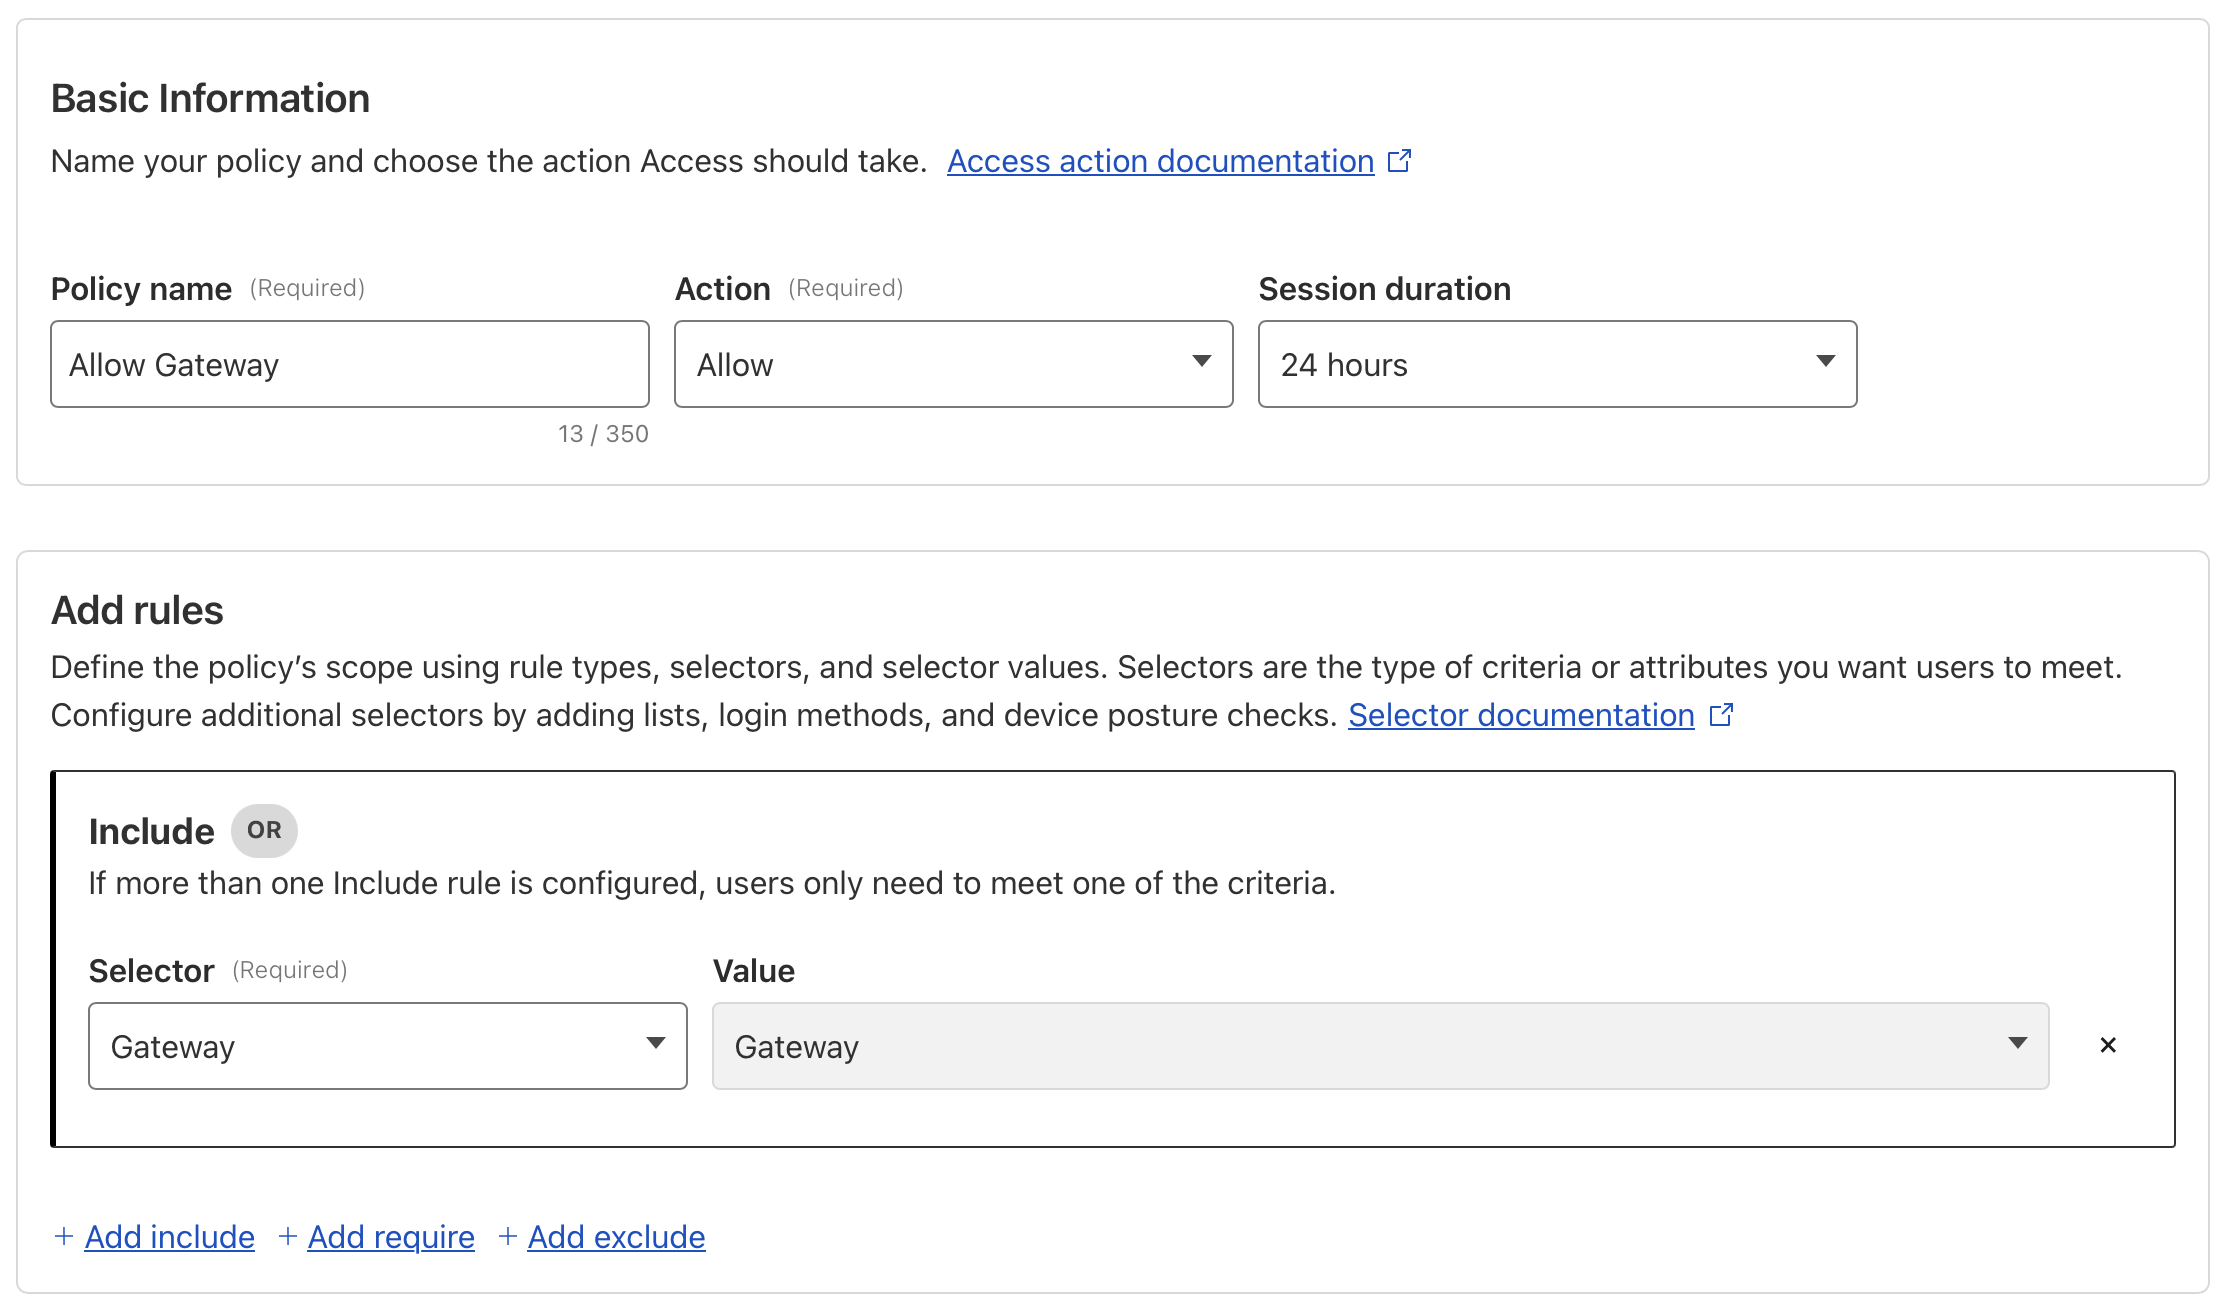The image size is (2230, 1310).
Task: Click plus icon beside Add exclude
Action: (507, 1237)
